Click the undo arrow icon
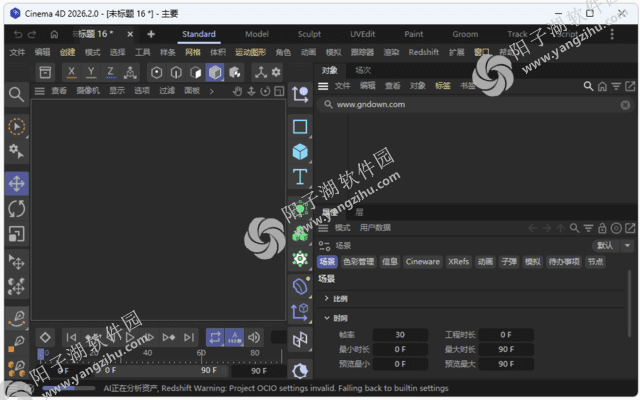 (18, 34)
